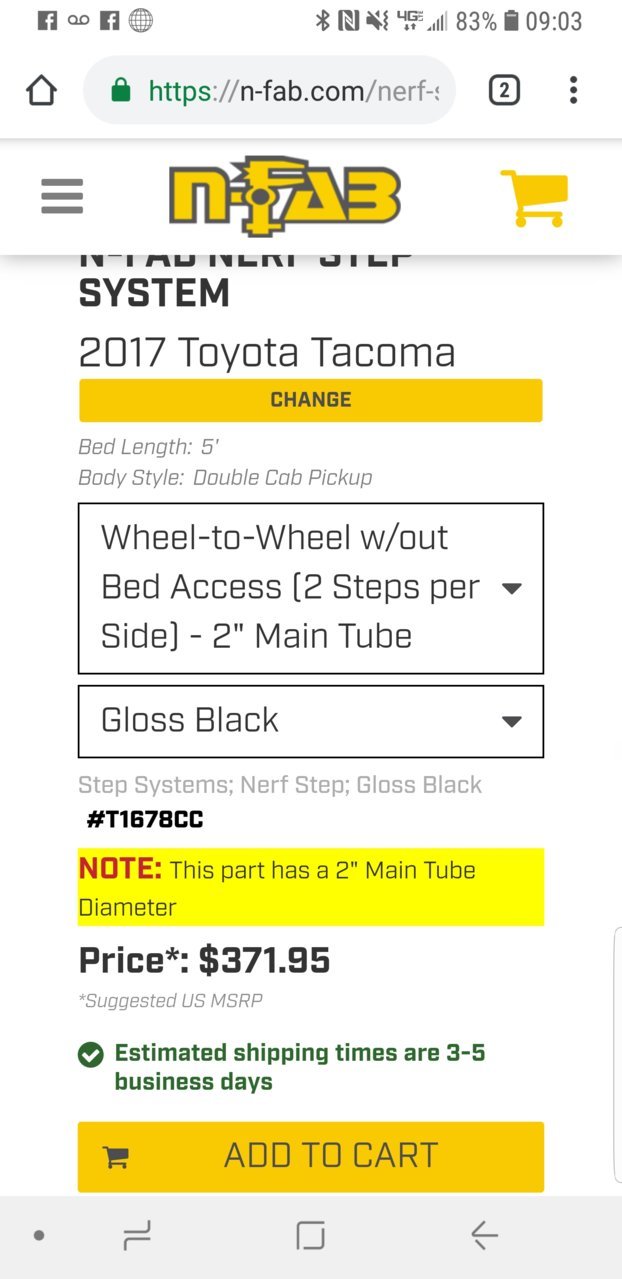Open the shopping cart icon
The width and height of the screenshot is (622, 1279).
534,197
